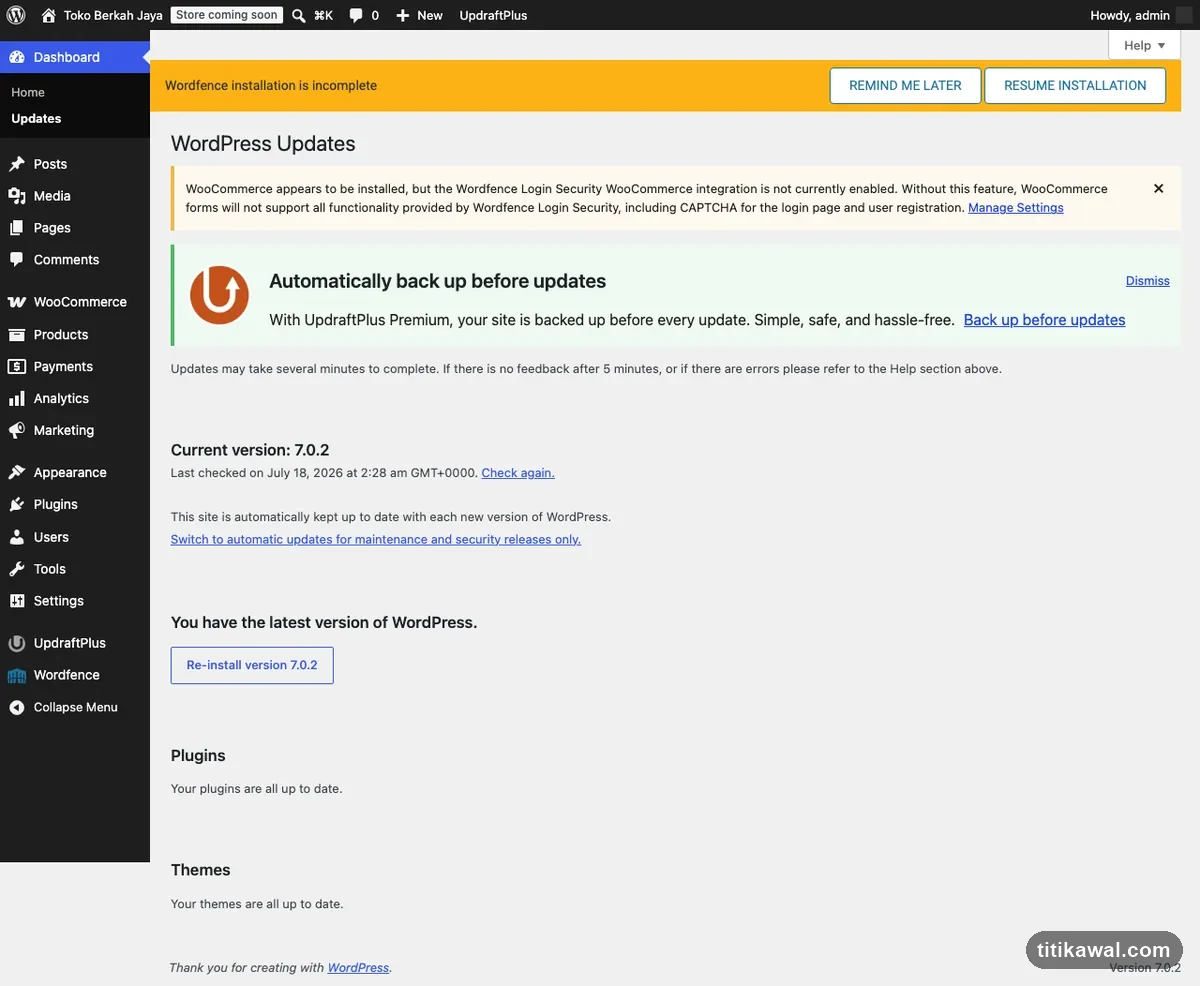
Task: Open the Media menu label
Action: pyautogui.click(x=52, y=196)
